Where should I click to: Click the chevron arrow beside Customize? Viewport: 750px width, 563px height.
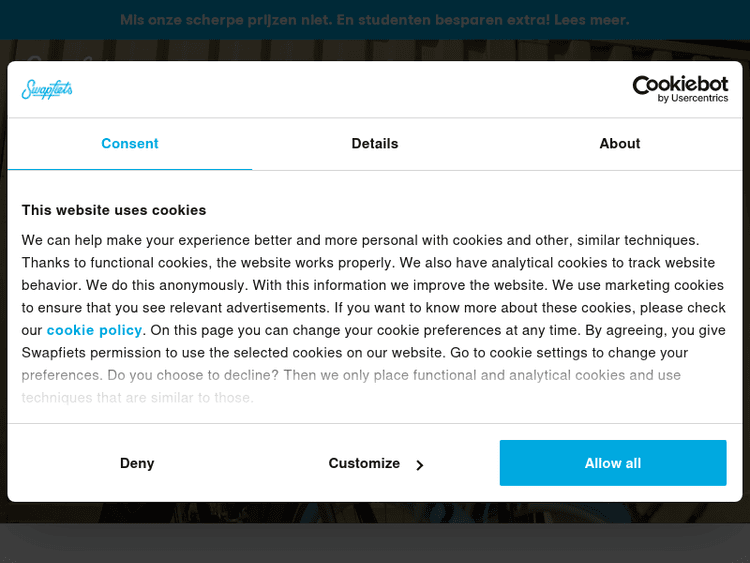(x=420, y=465)
